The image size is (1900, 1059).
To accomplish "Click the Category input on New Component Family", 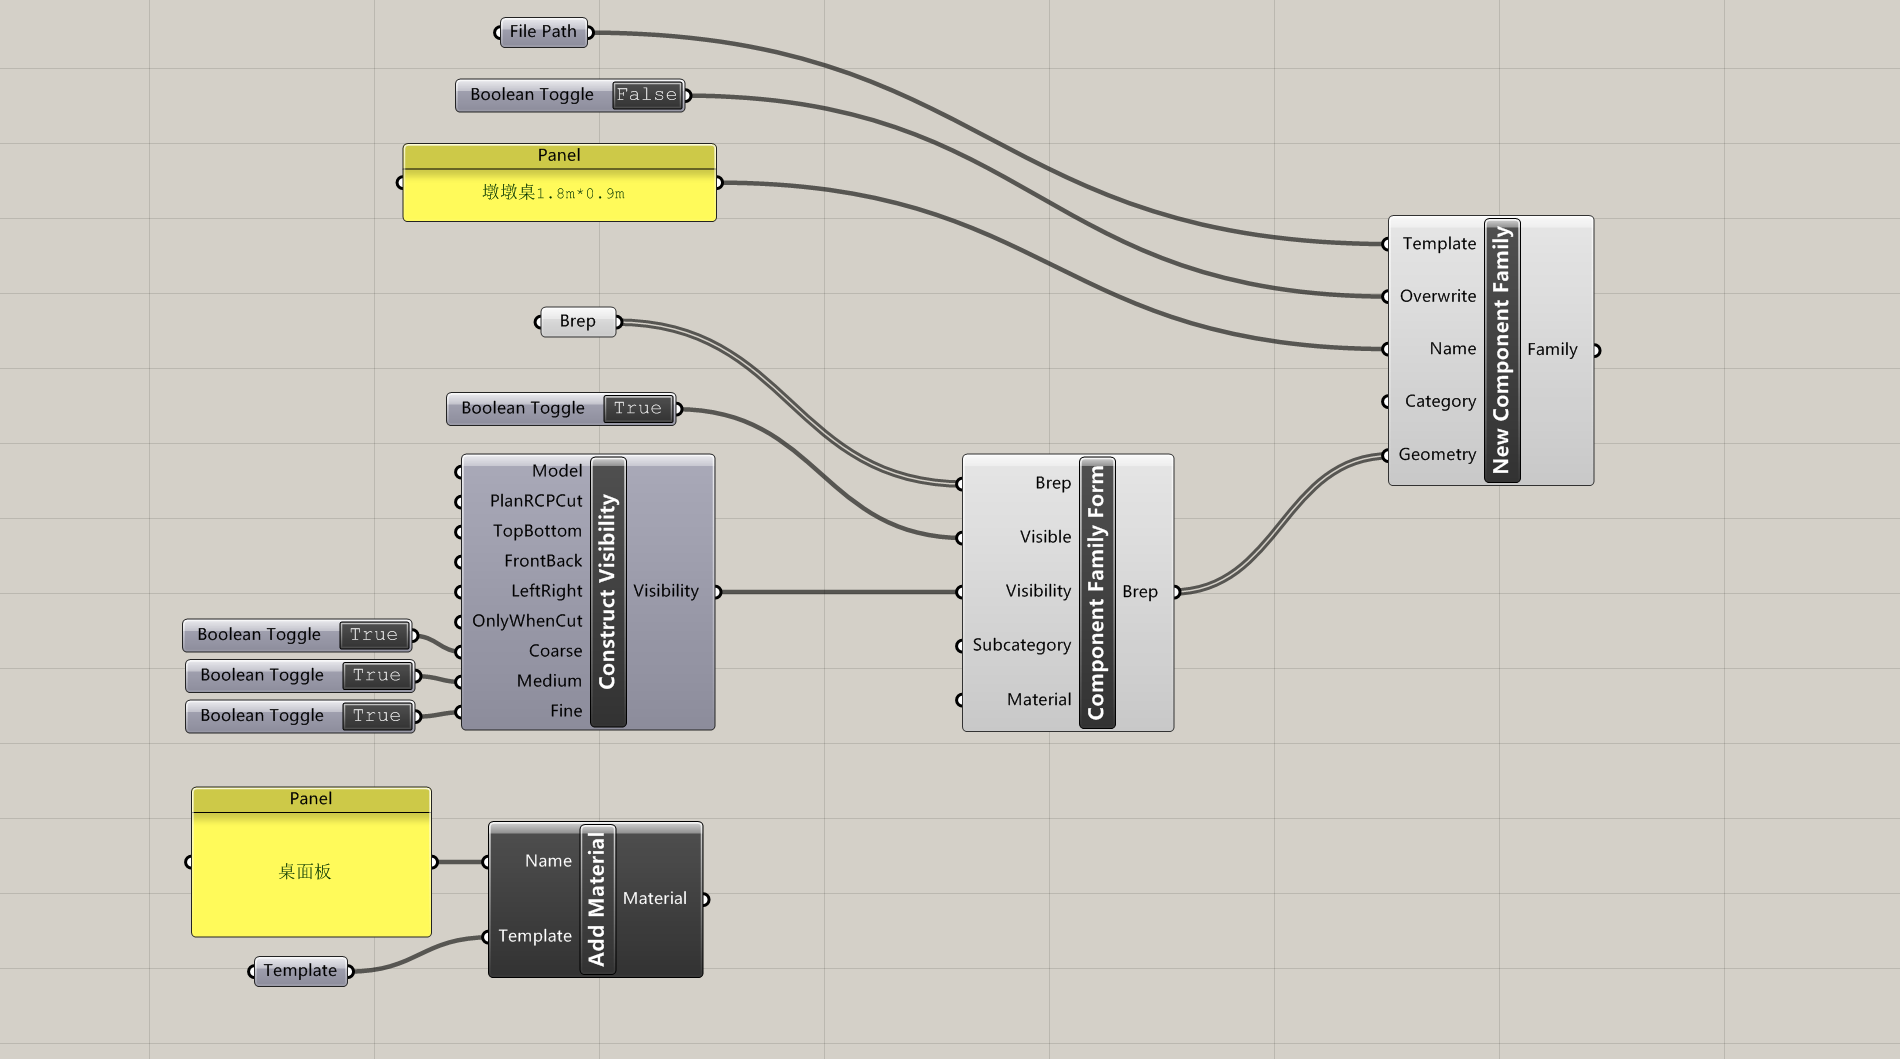I will click(x=1439, y=402).
